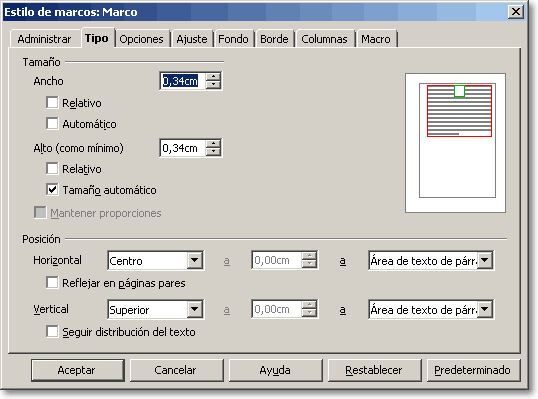This screenshot has height=399, width=538.
Task: Select the Macro tab
Action: click(376, 39)
